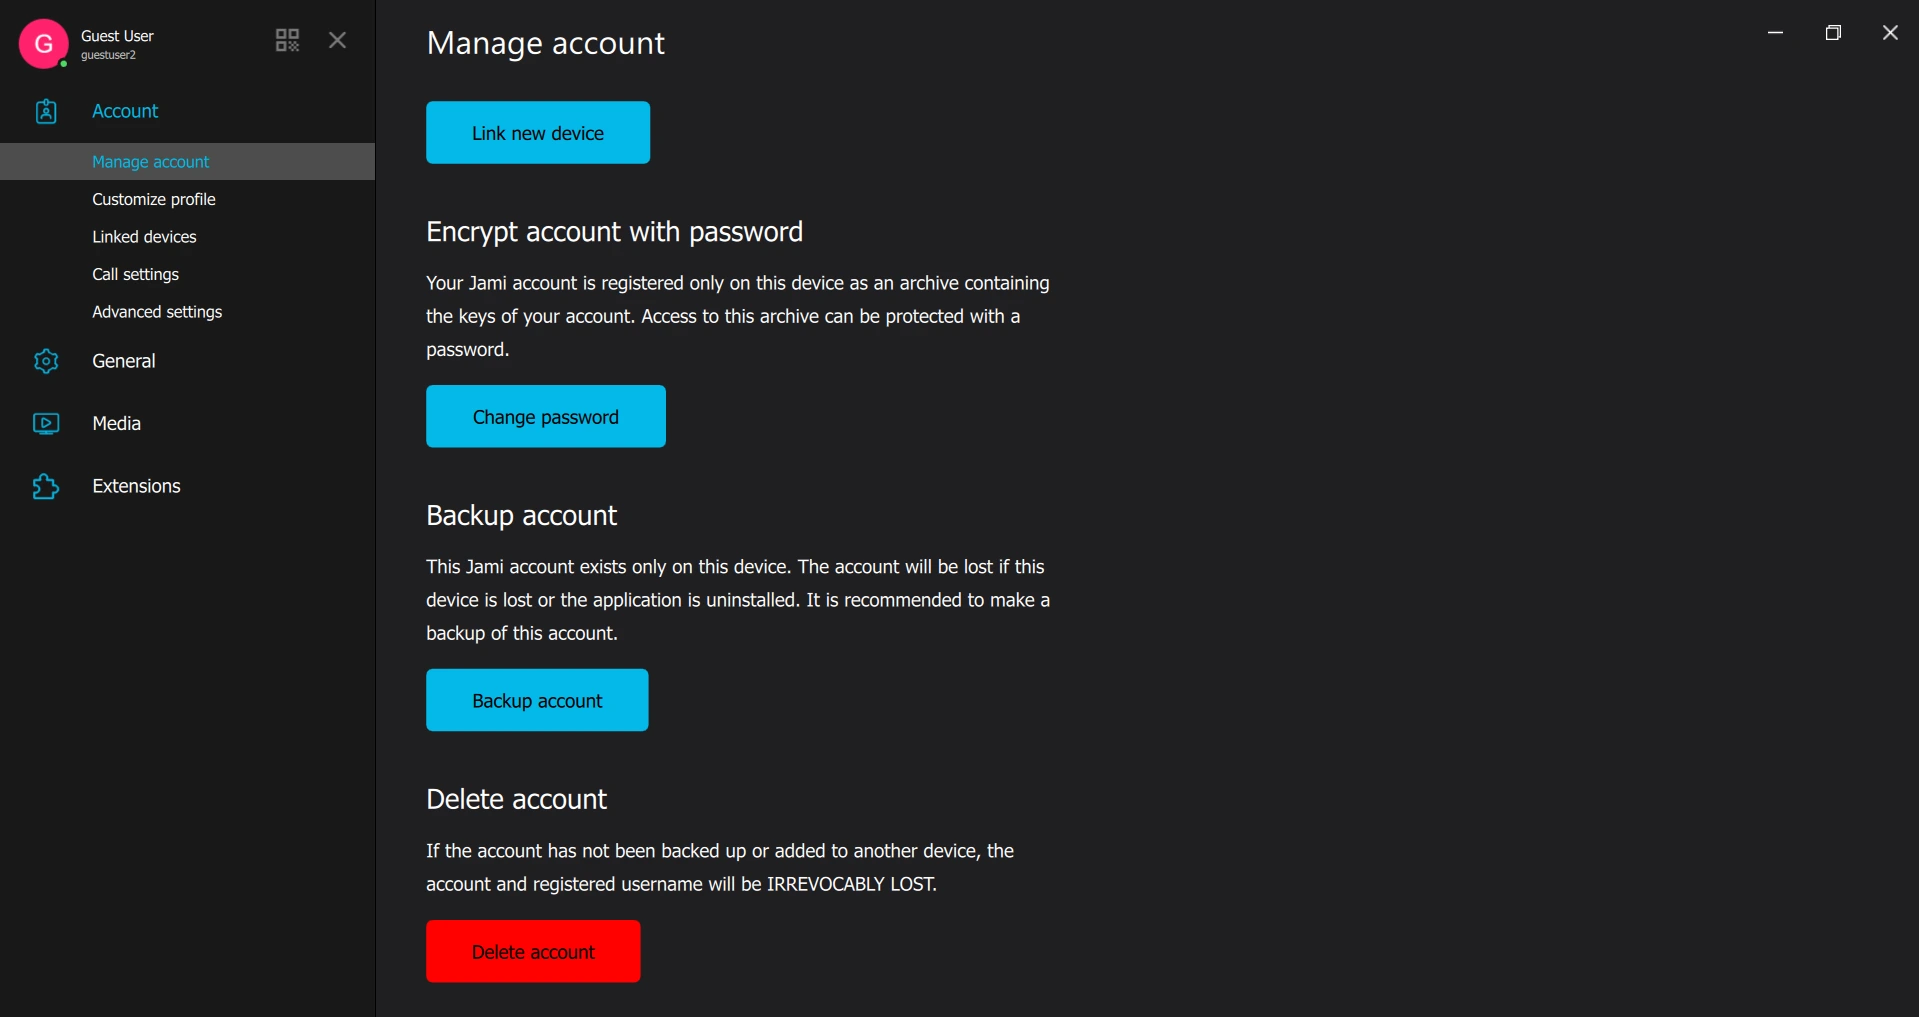Expand the General settings section
1919x1017 pixels.
(x=124, y=361)
